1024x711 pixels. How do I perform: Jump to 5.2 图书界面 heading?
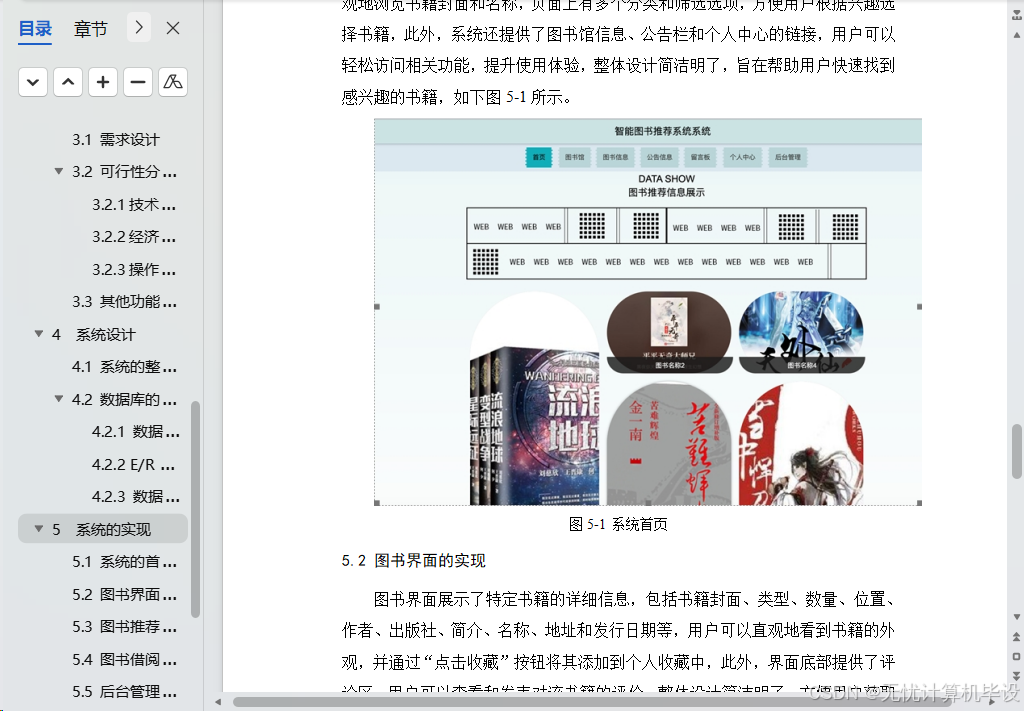click(x=124, y=594)
